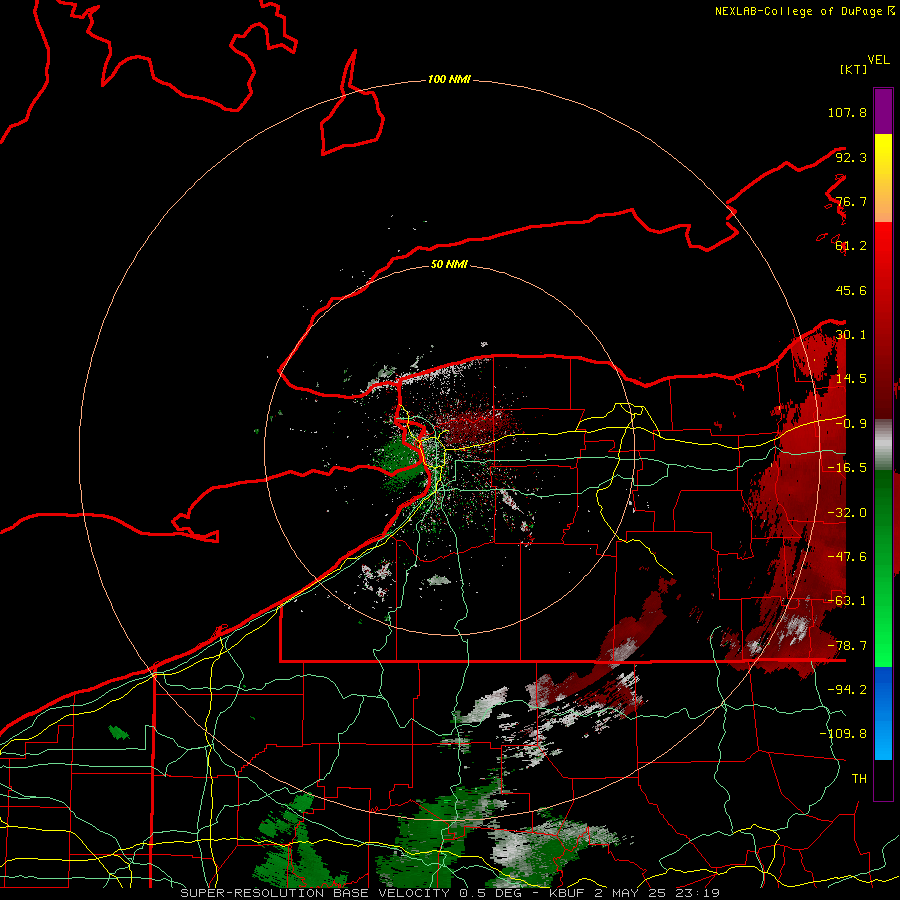900x900 pixels.
Task: Click the 45.6 legend value
Action: (x=851, y=290)
